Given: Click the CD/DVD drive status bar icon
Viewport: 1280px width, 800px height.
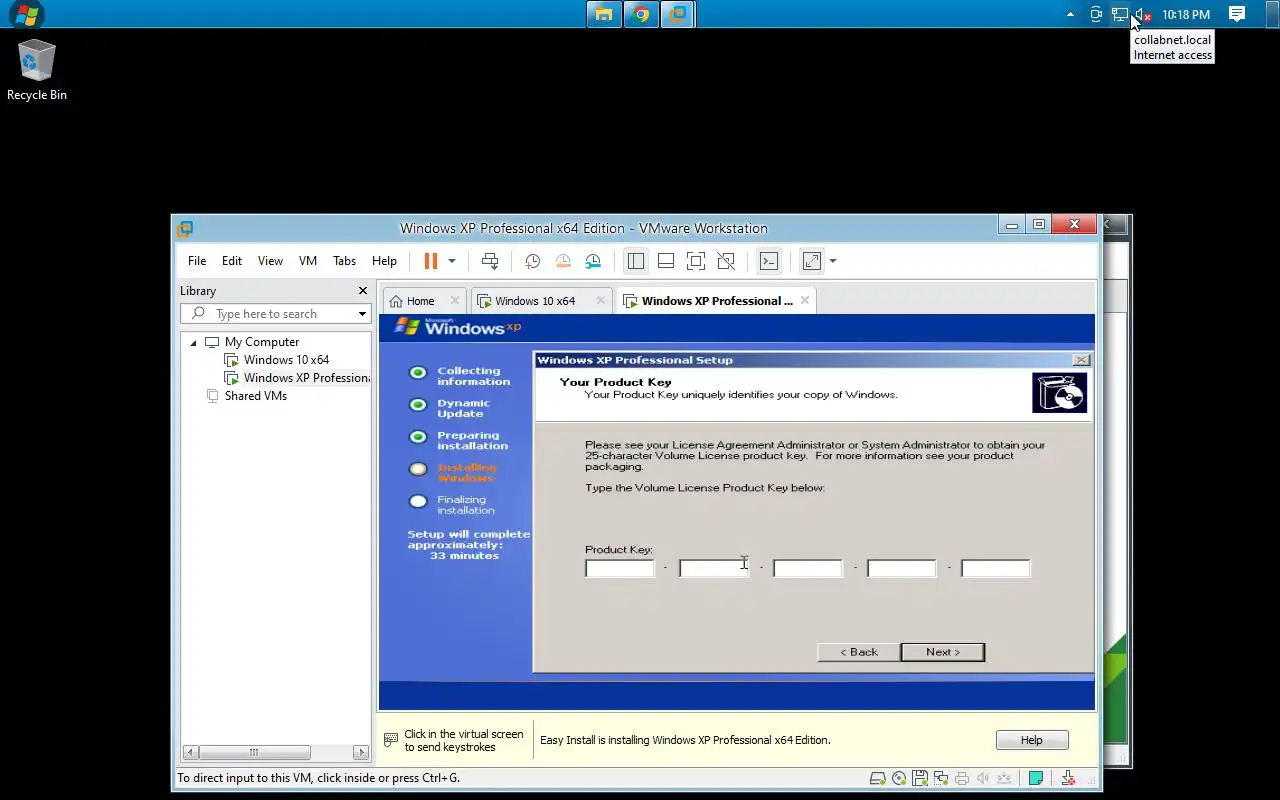Looking at the screenshot, I should coord(899,778).
